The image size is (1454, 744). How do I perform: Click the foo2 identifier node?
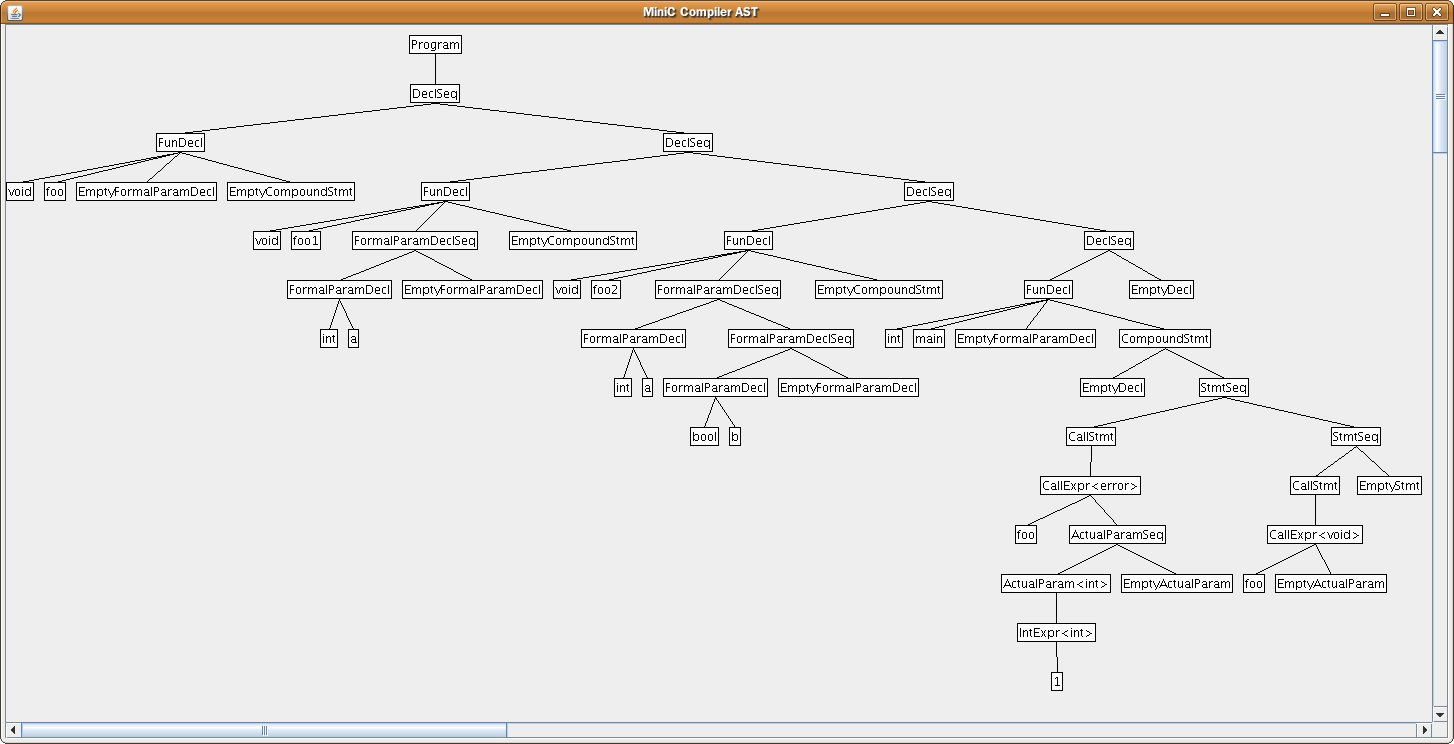click(605, 290)
